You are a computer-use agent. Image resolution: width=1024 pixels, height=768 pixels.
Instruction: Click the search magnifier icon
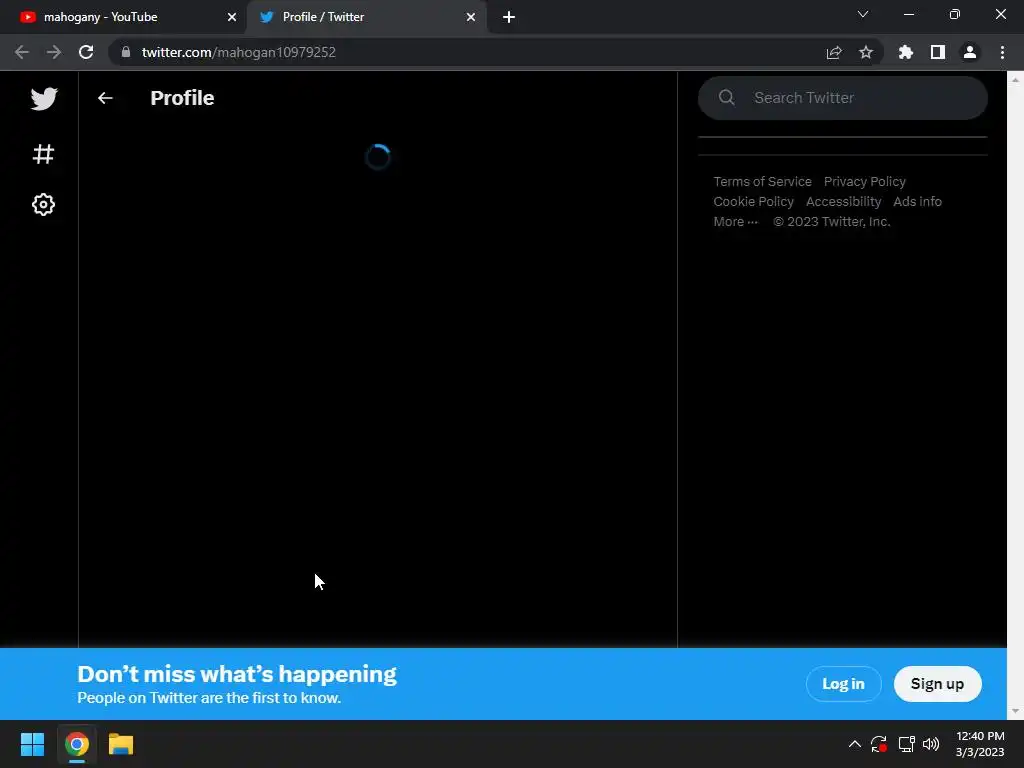(x=726, y=97)
